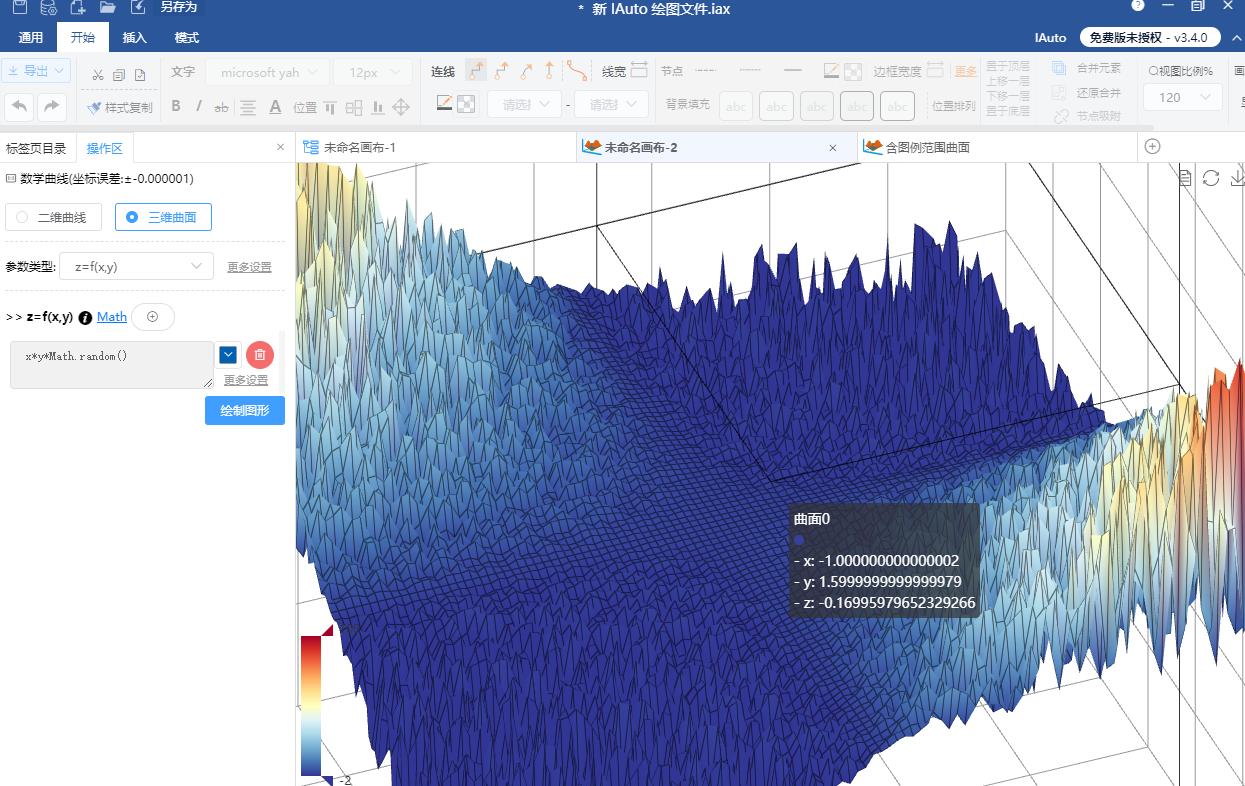Open the folder icon in the title bar
1245x786 pixels.
click(x=107, y=7)
